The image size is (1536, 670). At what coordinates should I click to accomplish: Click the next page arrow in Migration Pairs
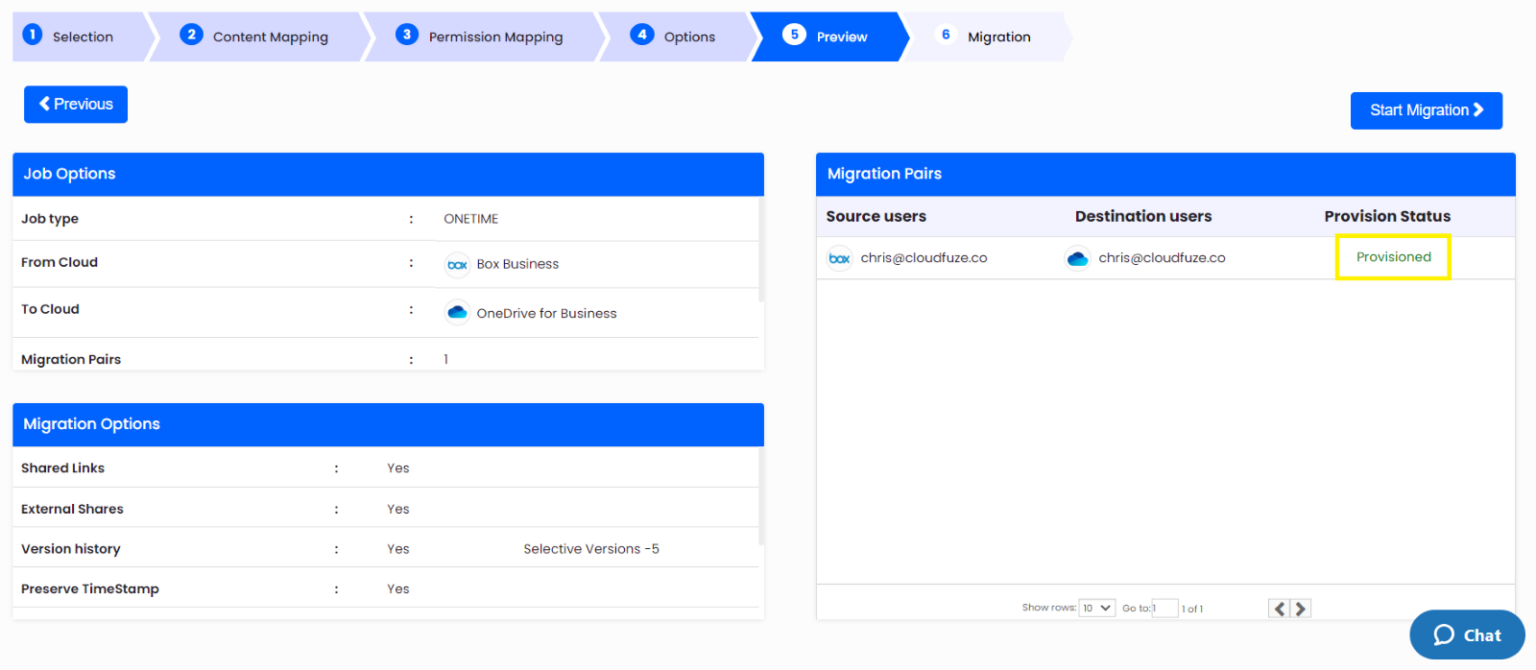(1301, 608)
